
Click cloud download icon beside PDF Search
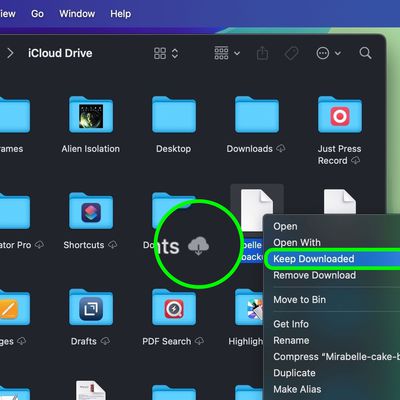[x=199, y=341]
